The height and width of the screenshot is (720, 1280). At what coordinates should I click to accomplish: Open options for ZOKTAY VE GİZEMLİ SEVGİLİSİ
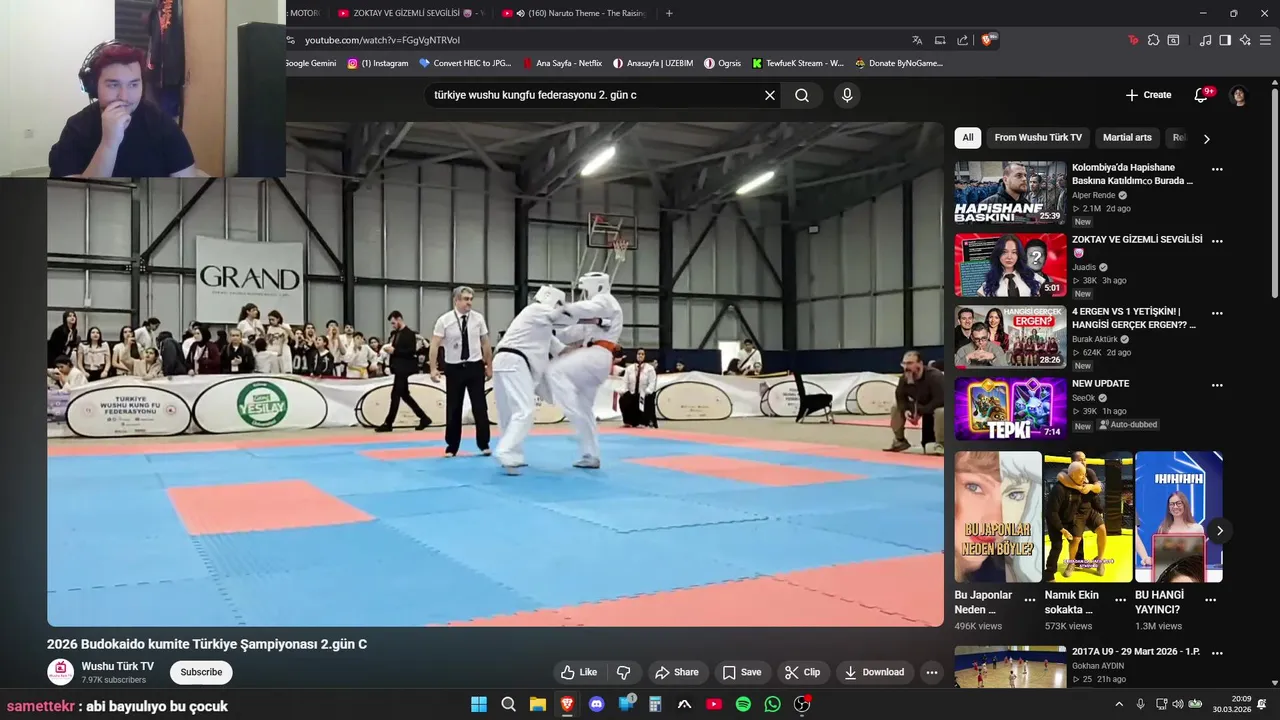[1217, 241]
